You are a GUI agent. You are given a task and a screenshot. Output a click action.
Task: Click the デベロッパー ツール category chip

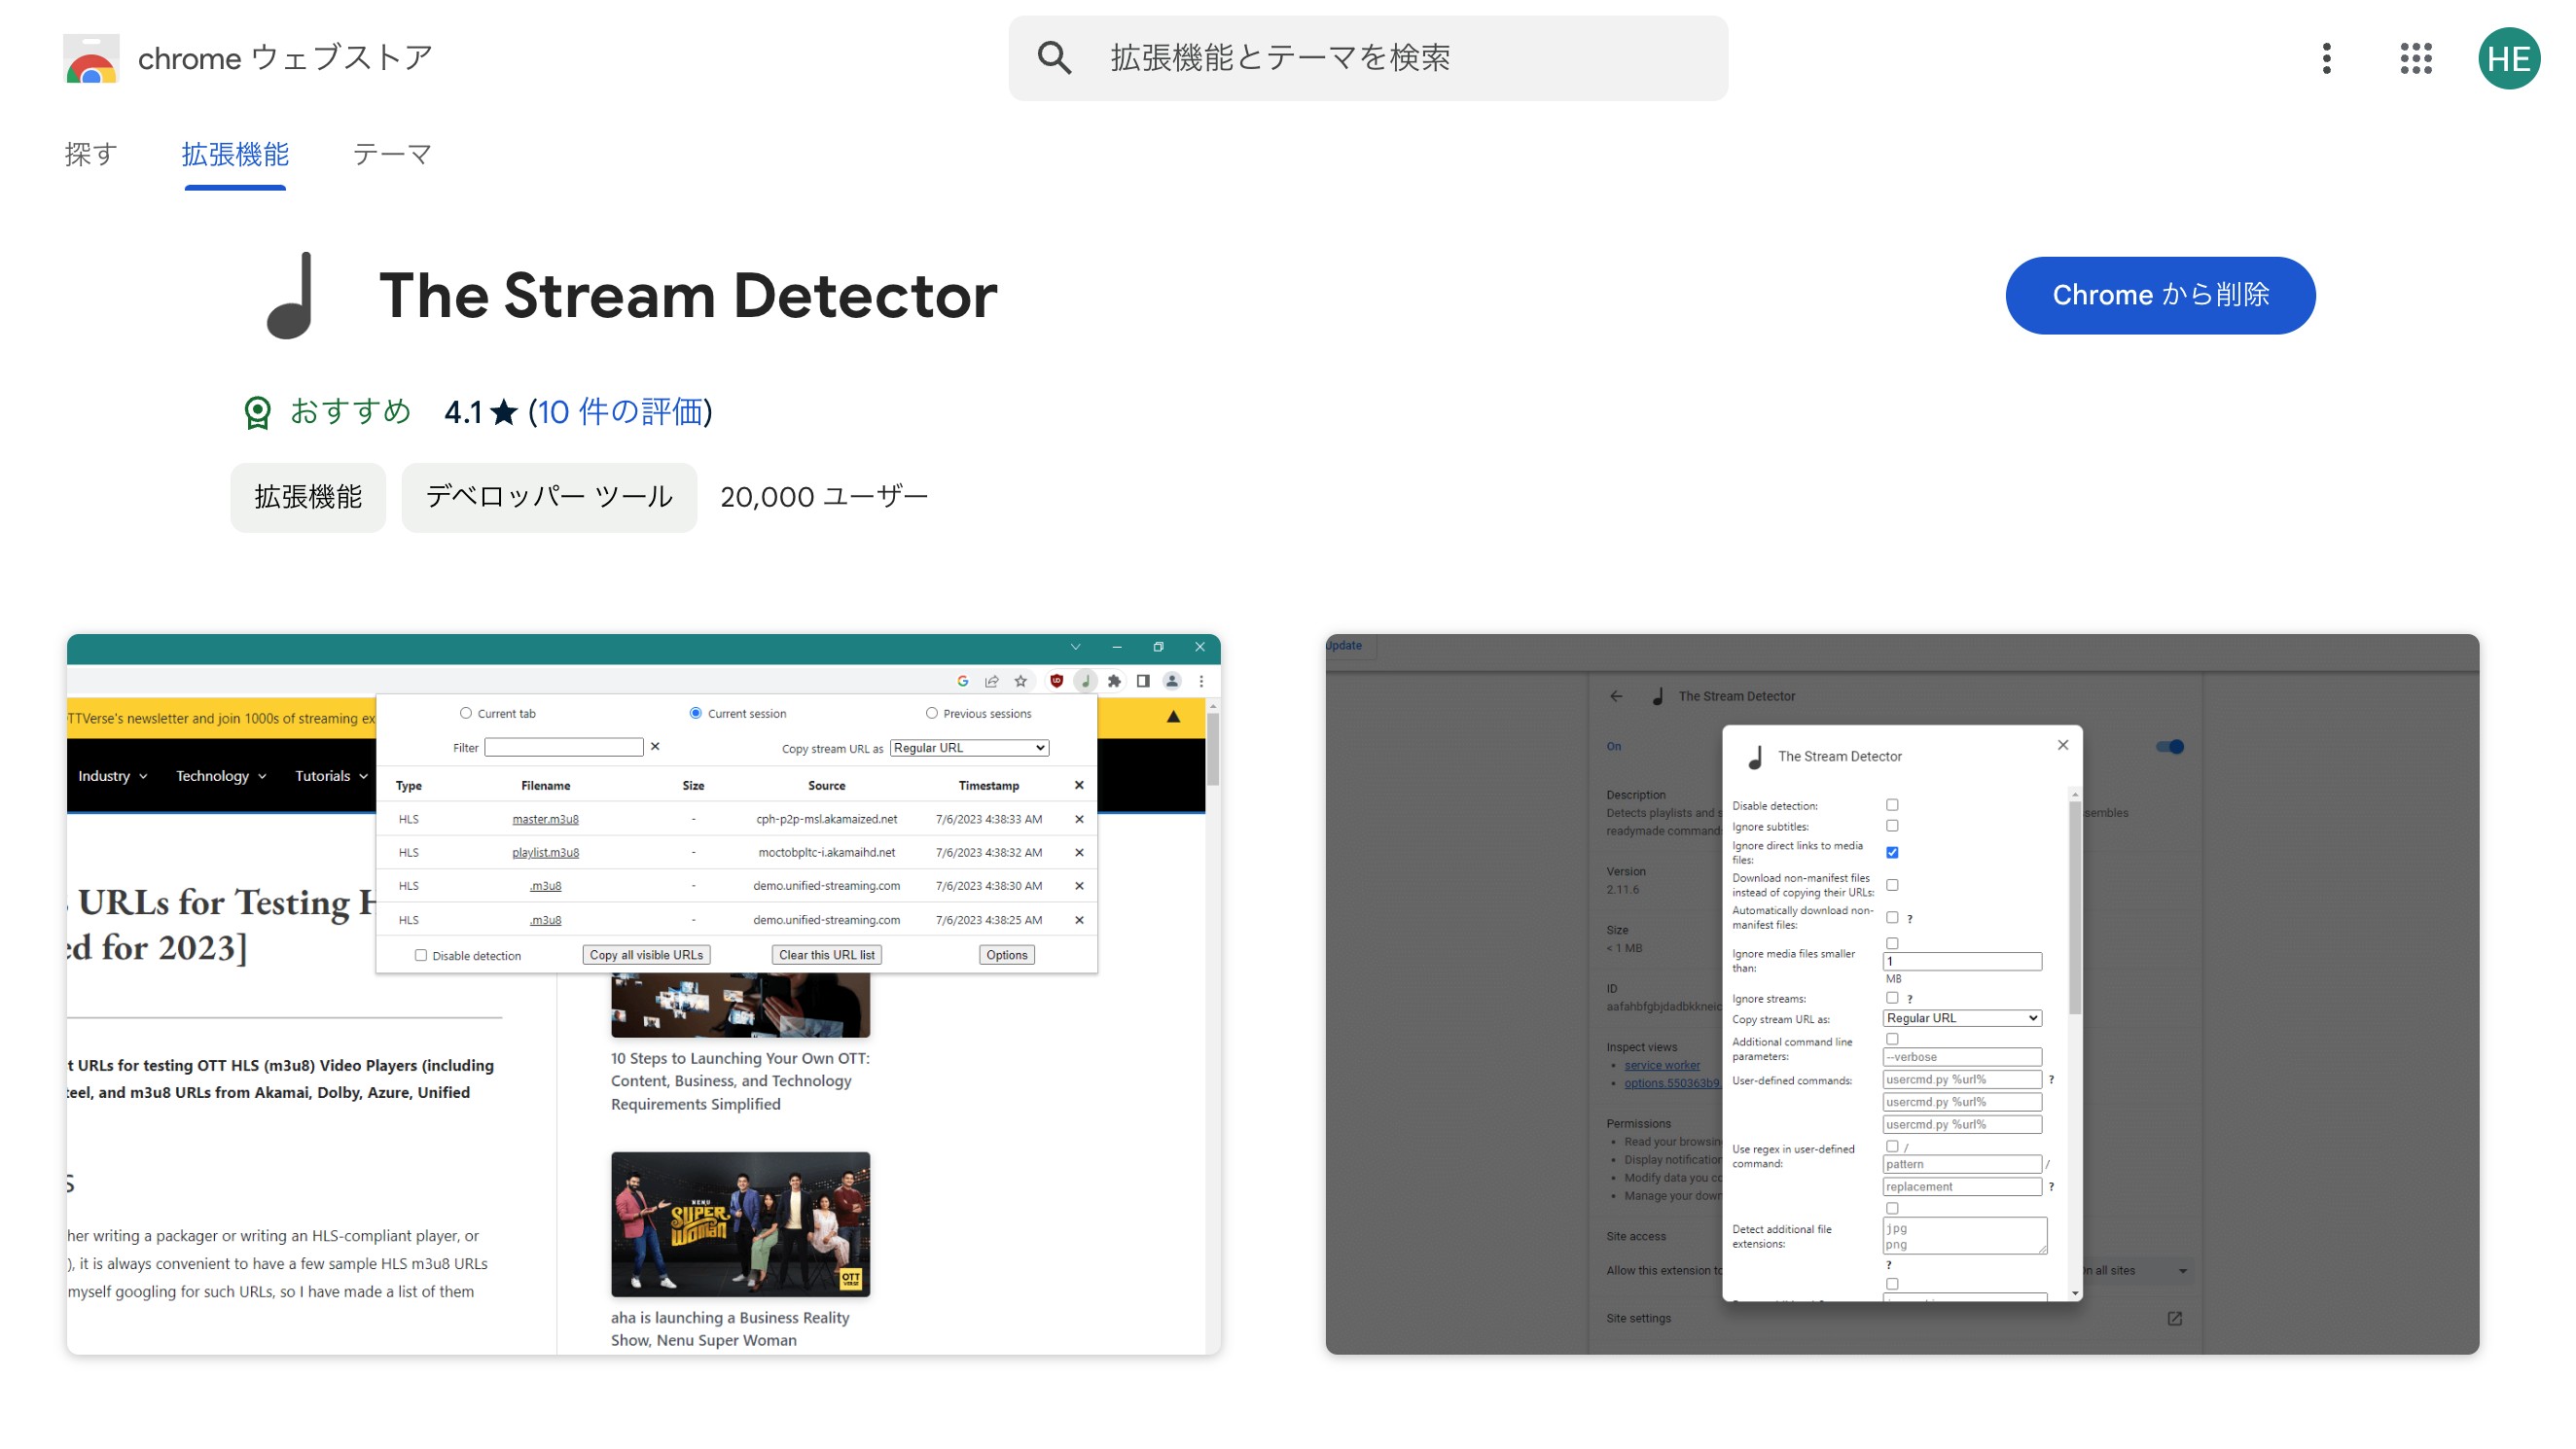[x=549, y=497]
